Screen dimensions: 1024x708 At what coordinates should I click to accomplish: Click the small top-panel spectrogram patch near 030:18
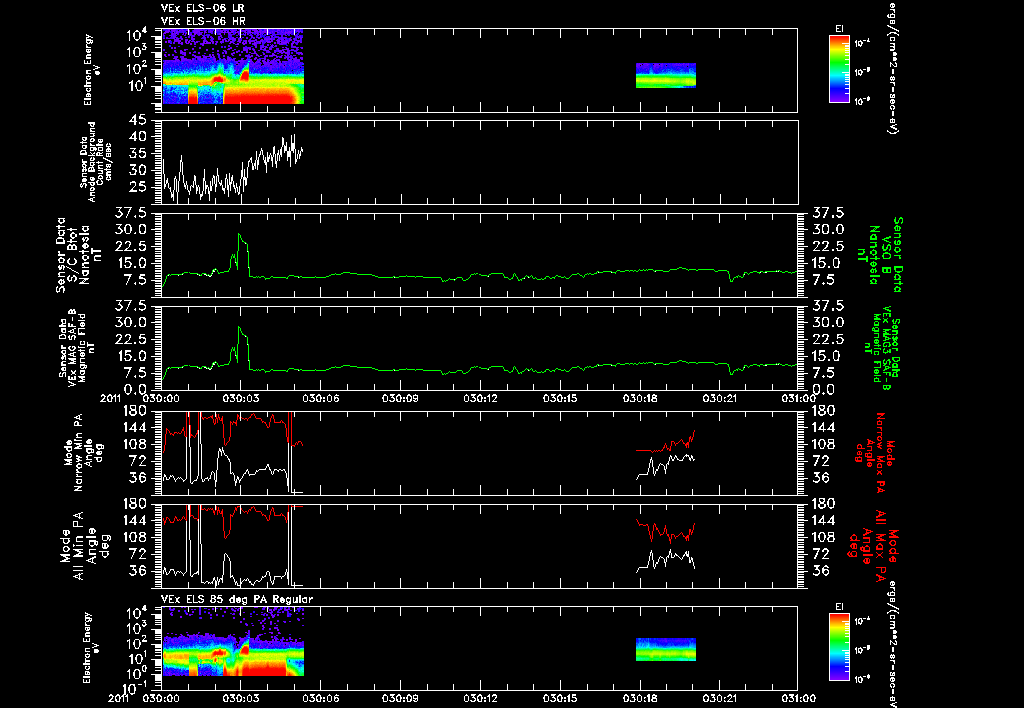(x=665, y=75)
